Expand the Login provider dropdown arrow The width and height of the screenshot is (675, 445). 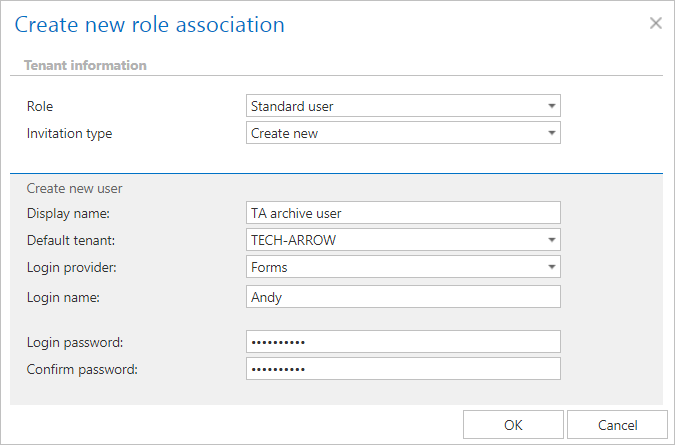coord(551,267)
